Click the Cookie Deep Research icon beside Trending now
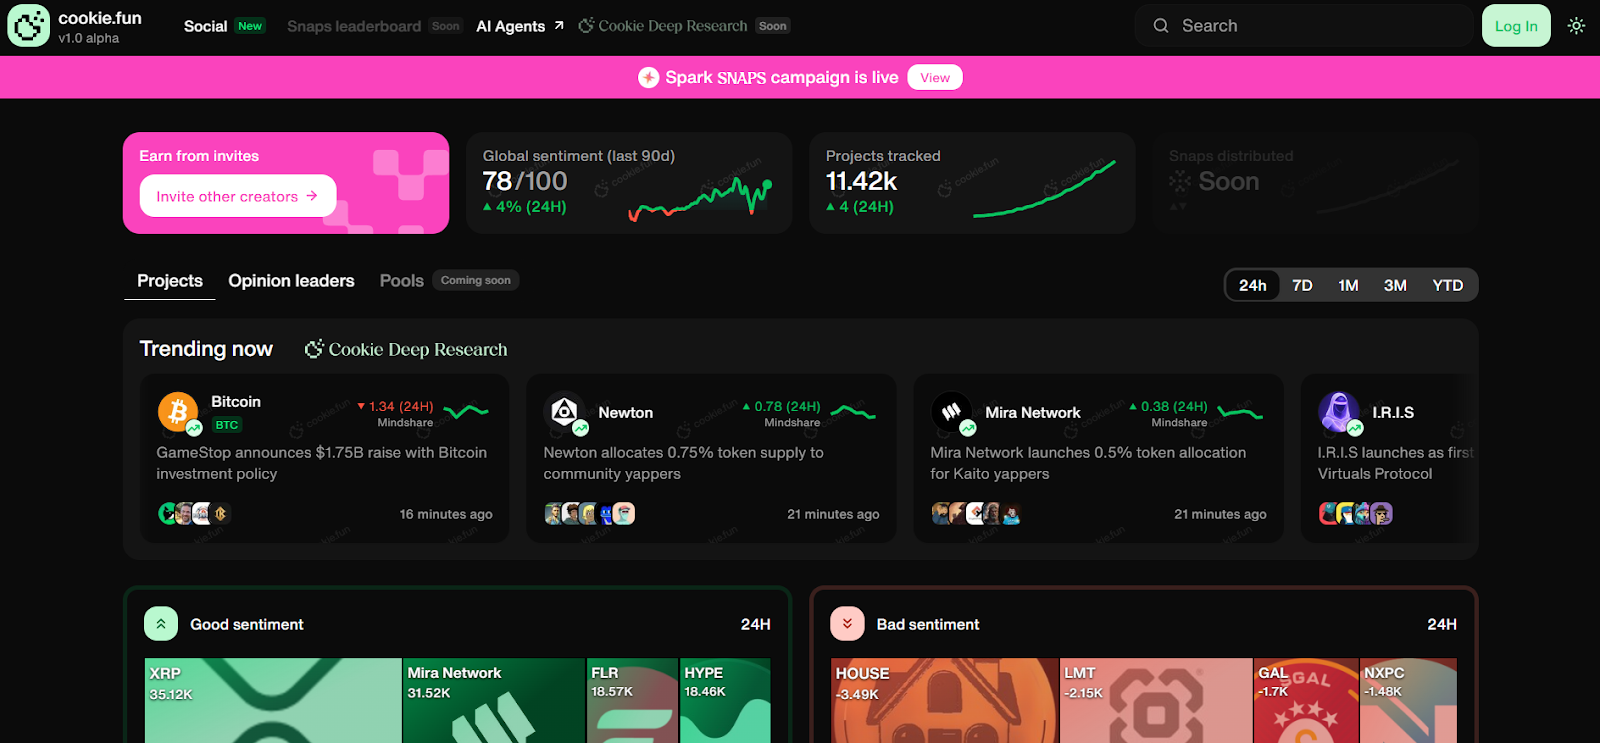 point(314,349)
